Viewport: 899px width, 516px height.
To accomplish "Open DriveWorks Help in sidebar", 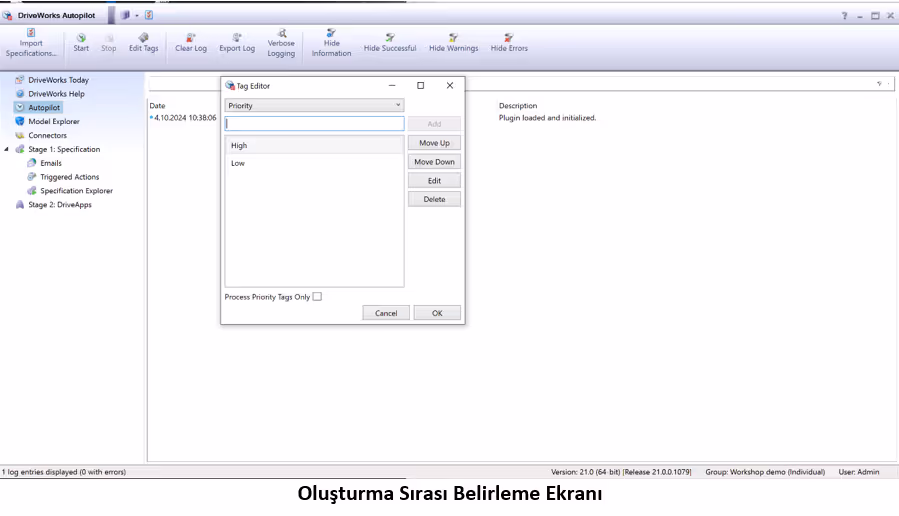I will coord(50,94).
